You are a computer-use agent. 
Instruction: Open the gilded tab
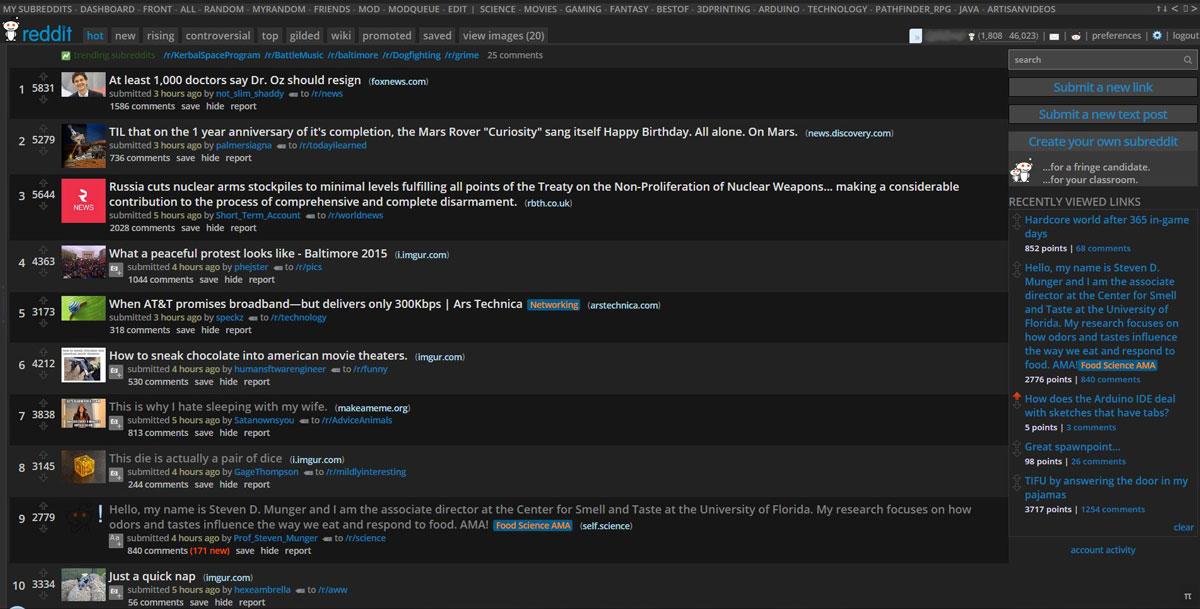[305, 36]
